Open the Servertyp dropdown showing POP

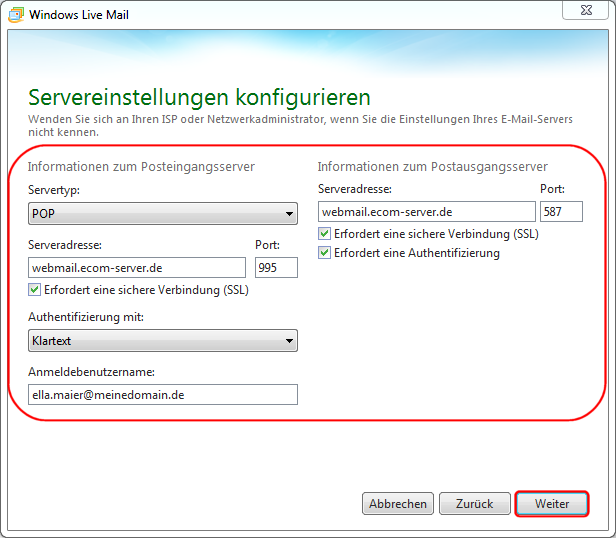(162, 213)
